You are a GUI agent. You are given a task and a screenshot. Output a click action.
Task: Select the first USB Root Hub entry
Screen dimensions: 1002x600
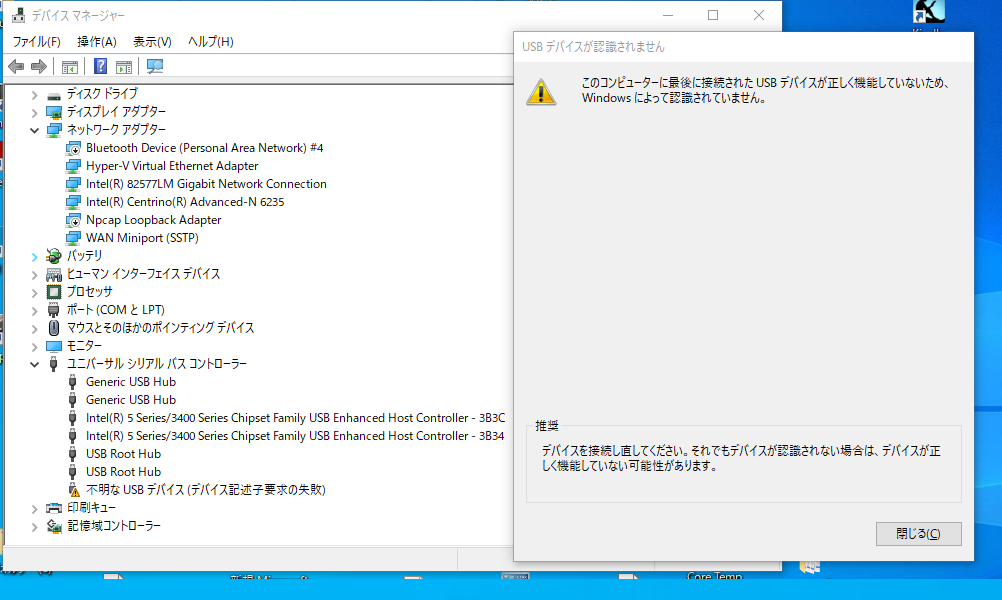click(x=123, y=454)
